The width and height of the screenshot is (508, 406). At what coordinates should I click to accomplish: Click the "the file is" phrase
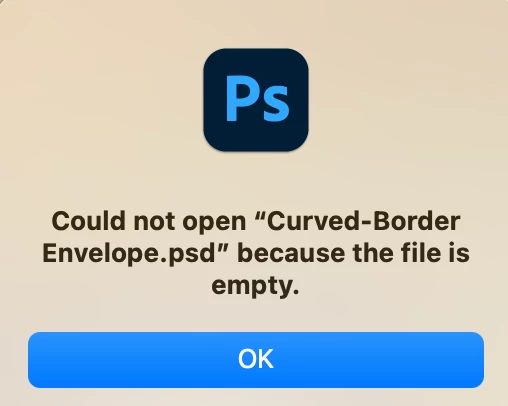coord(411,253)
